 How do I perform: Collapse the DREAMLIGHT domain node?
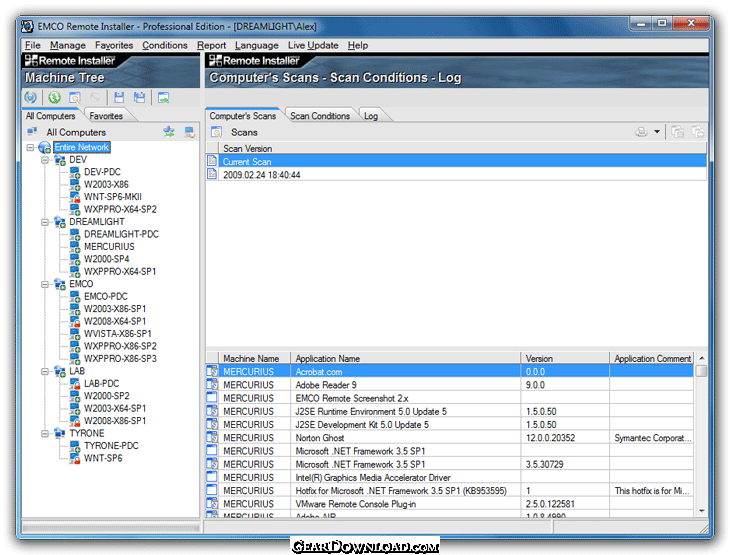click(x=45, y=222)
